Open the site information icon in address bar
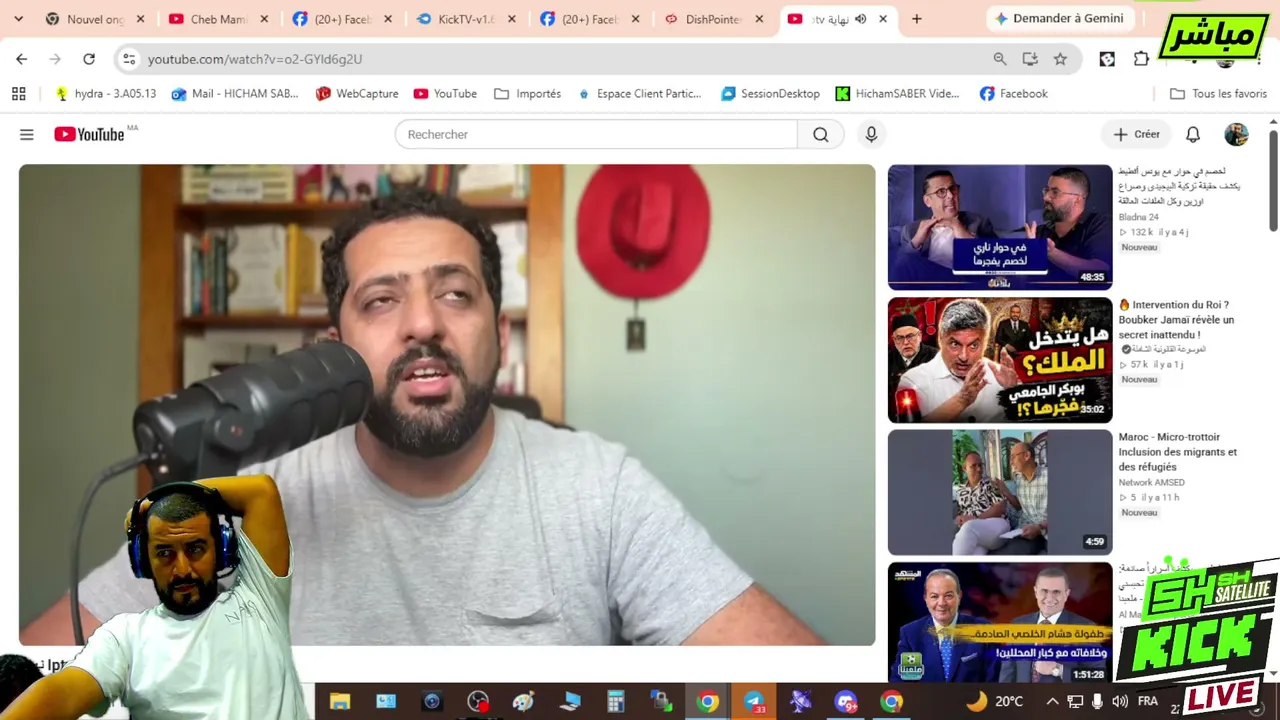 [129, 59]
